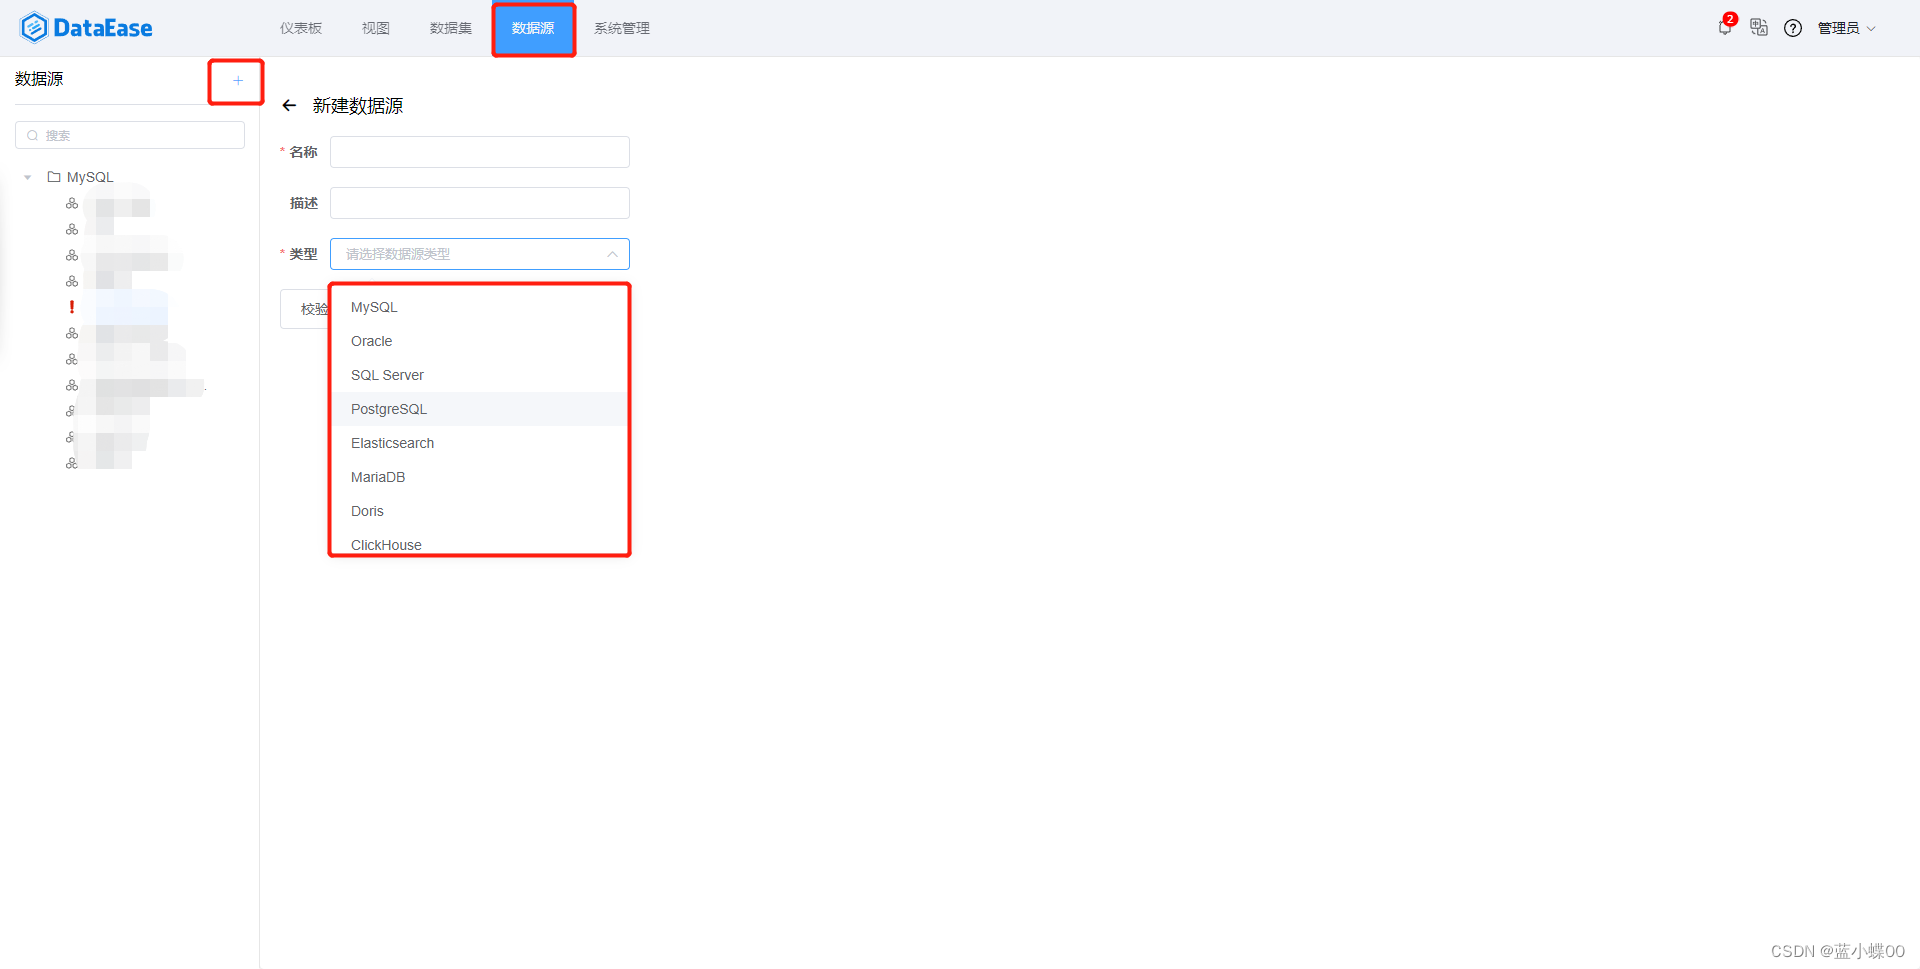Viewport: 1920px width, 969px height.
Task: Click the red exclamation error icon in sidebar
Action: (x=71, y=307)
